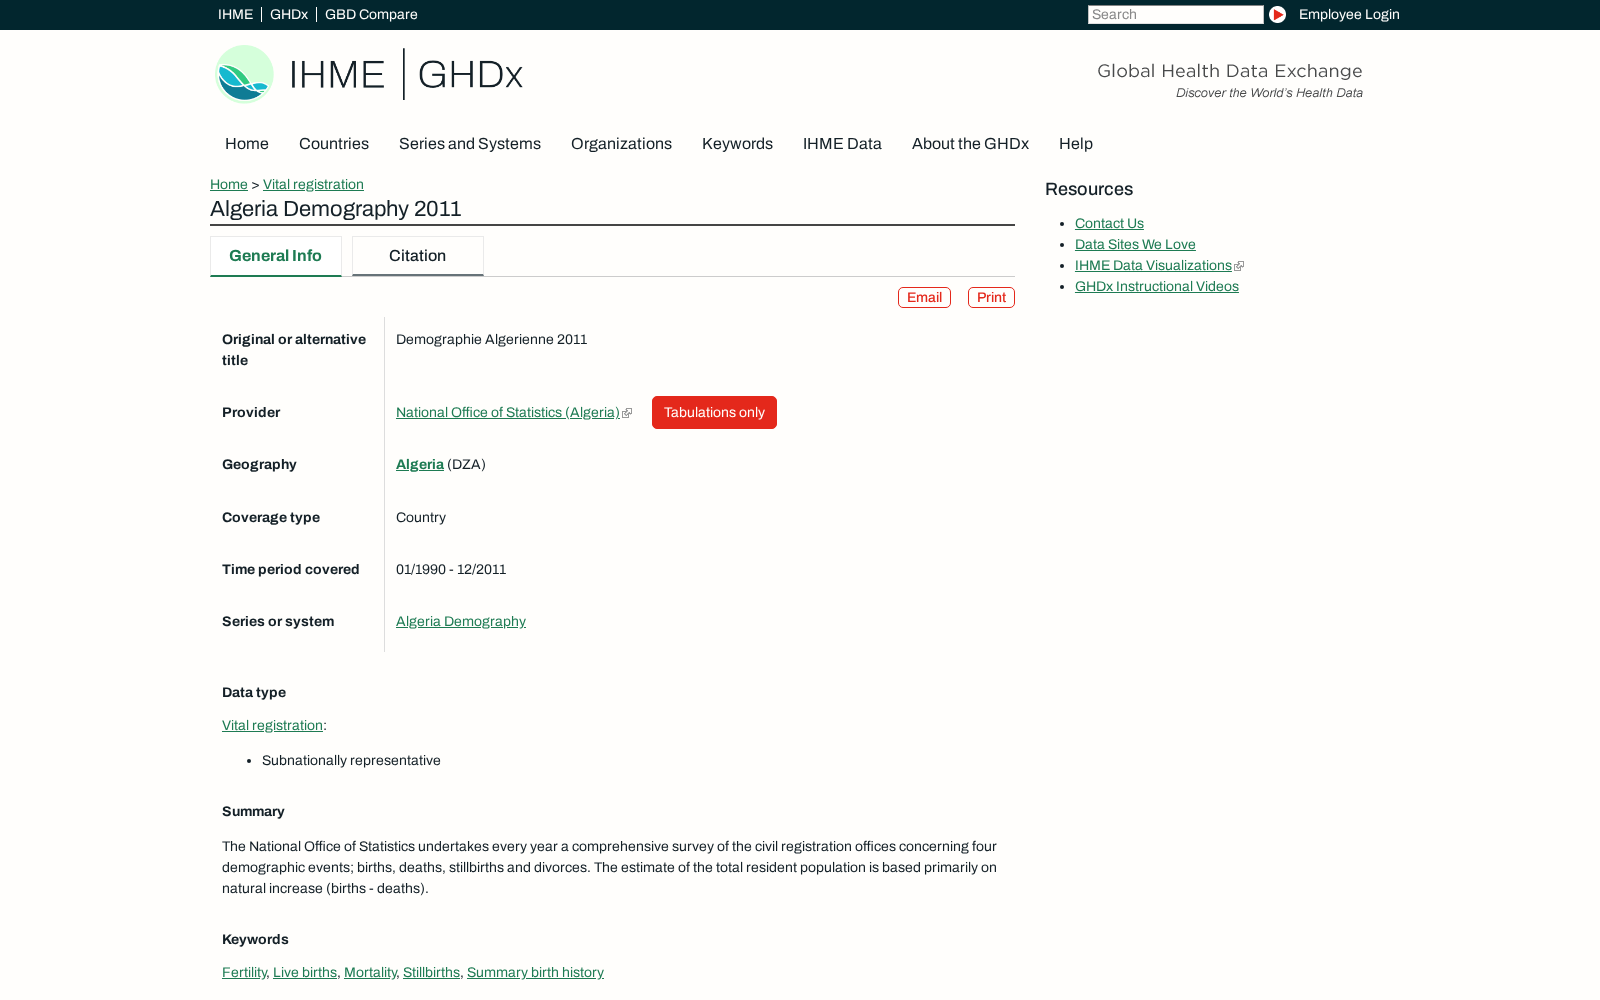Open the Keywords menu item
This screenshot has width=1600, height=1000.
(x=737, y=144)
